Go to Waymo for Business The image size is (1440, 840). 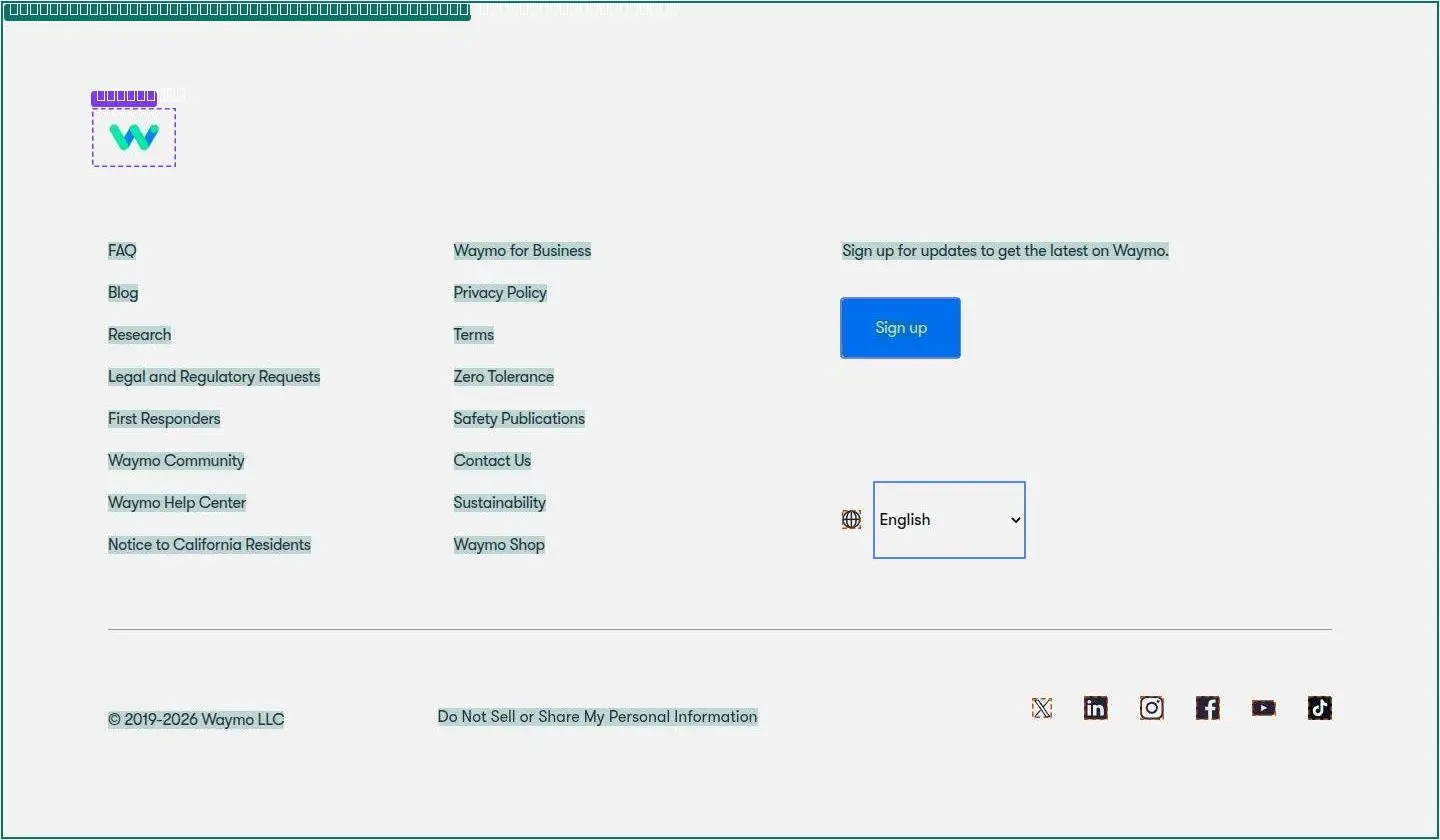522,251
